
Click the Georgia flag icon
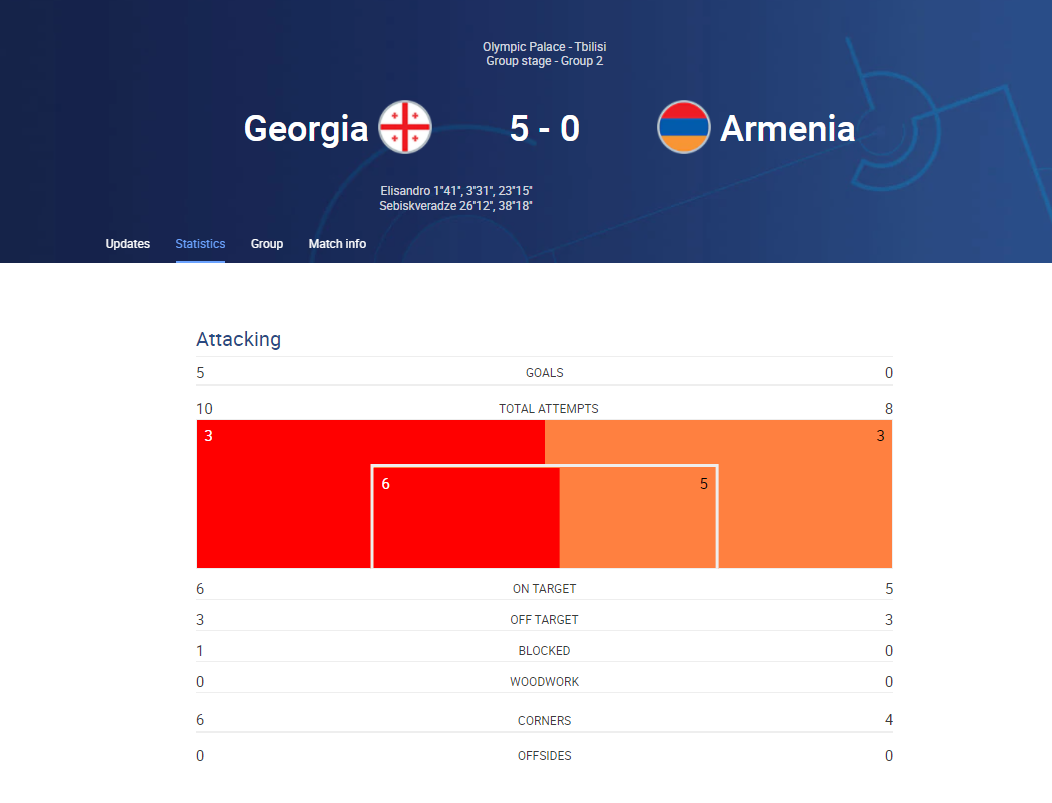(x=405, y=127)
